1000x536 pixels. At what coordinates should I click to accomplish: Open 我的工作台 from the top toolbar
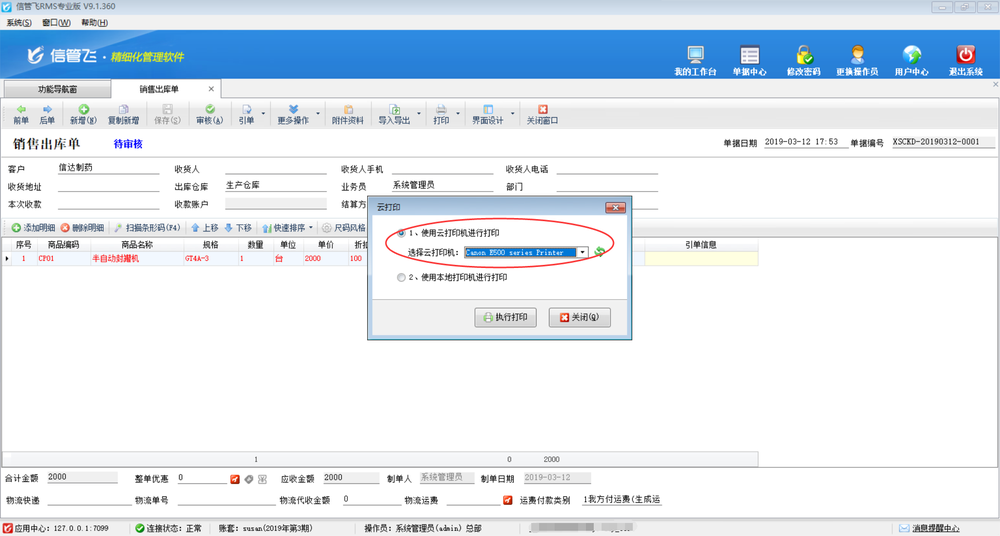(695, 56)
